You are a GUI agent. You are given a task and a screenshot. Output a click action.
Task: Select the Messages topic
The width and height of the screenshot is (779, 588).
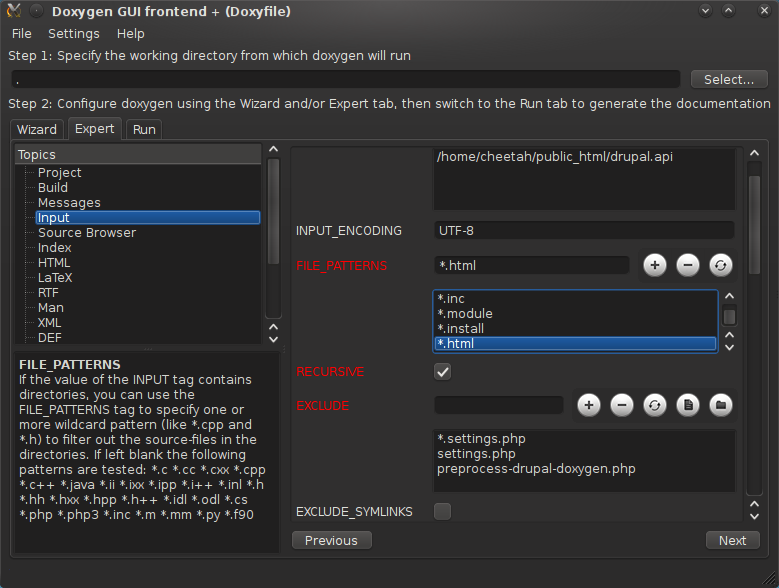pyautogui.click(x=69, y=203)
